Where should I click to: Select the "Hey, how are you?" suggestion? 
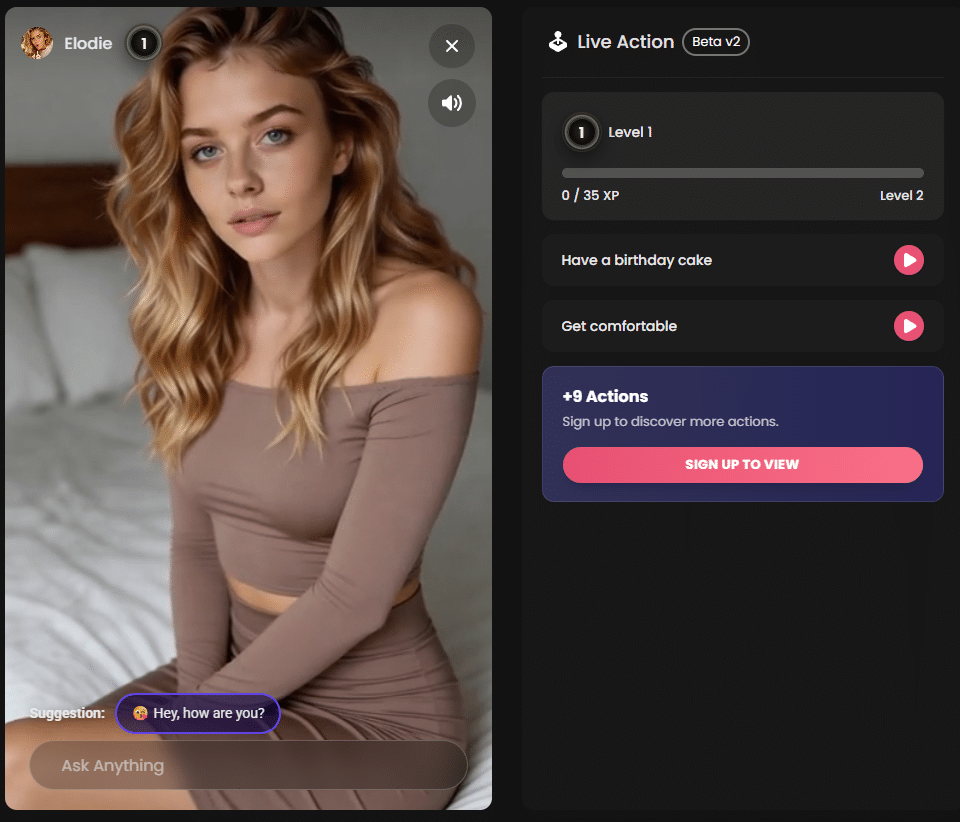tap(198, 713)
